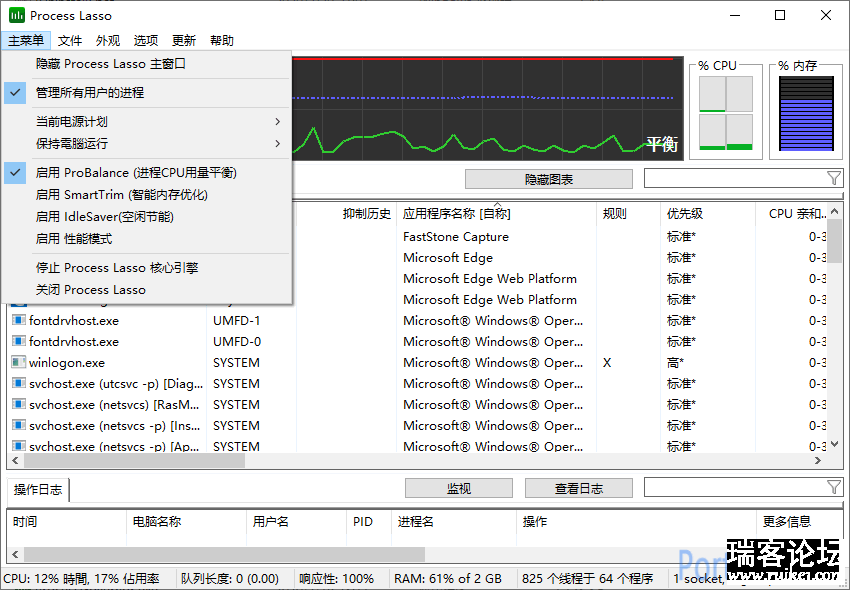Toggle 管理所有用户的进程 option
The height and width of the screenshot is (590, 850).
point(147,93)
